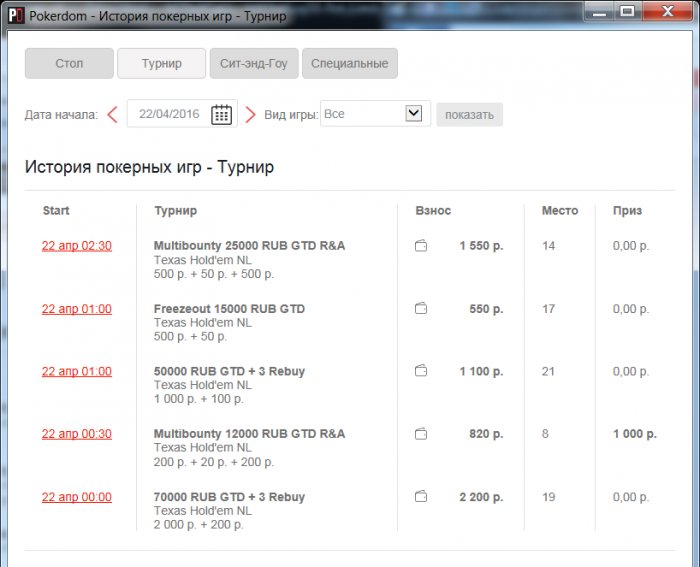Close the Pokerdom window
The height and width of the screenshot is (567, 700).
(667, 12)
